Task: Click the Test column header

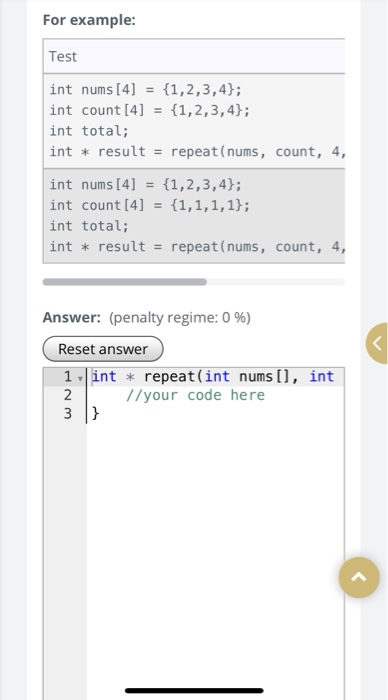Action: tap(194, 56)
